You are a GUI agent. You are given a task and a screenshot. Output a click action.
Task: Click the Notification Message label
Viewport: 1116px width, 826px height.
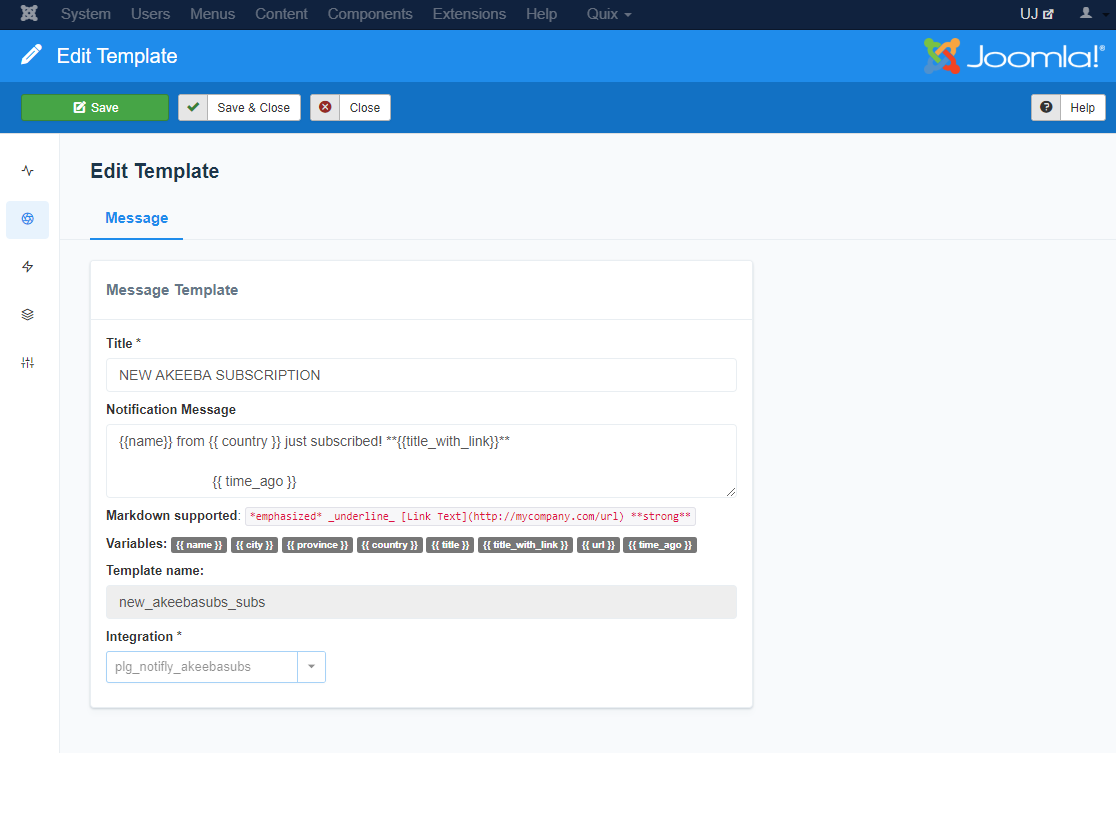pyautogui.click(x=171, y=410)
